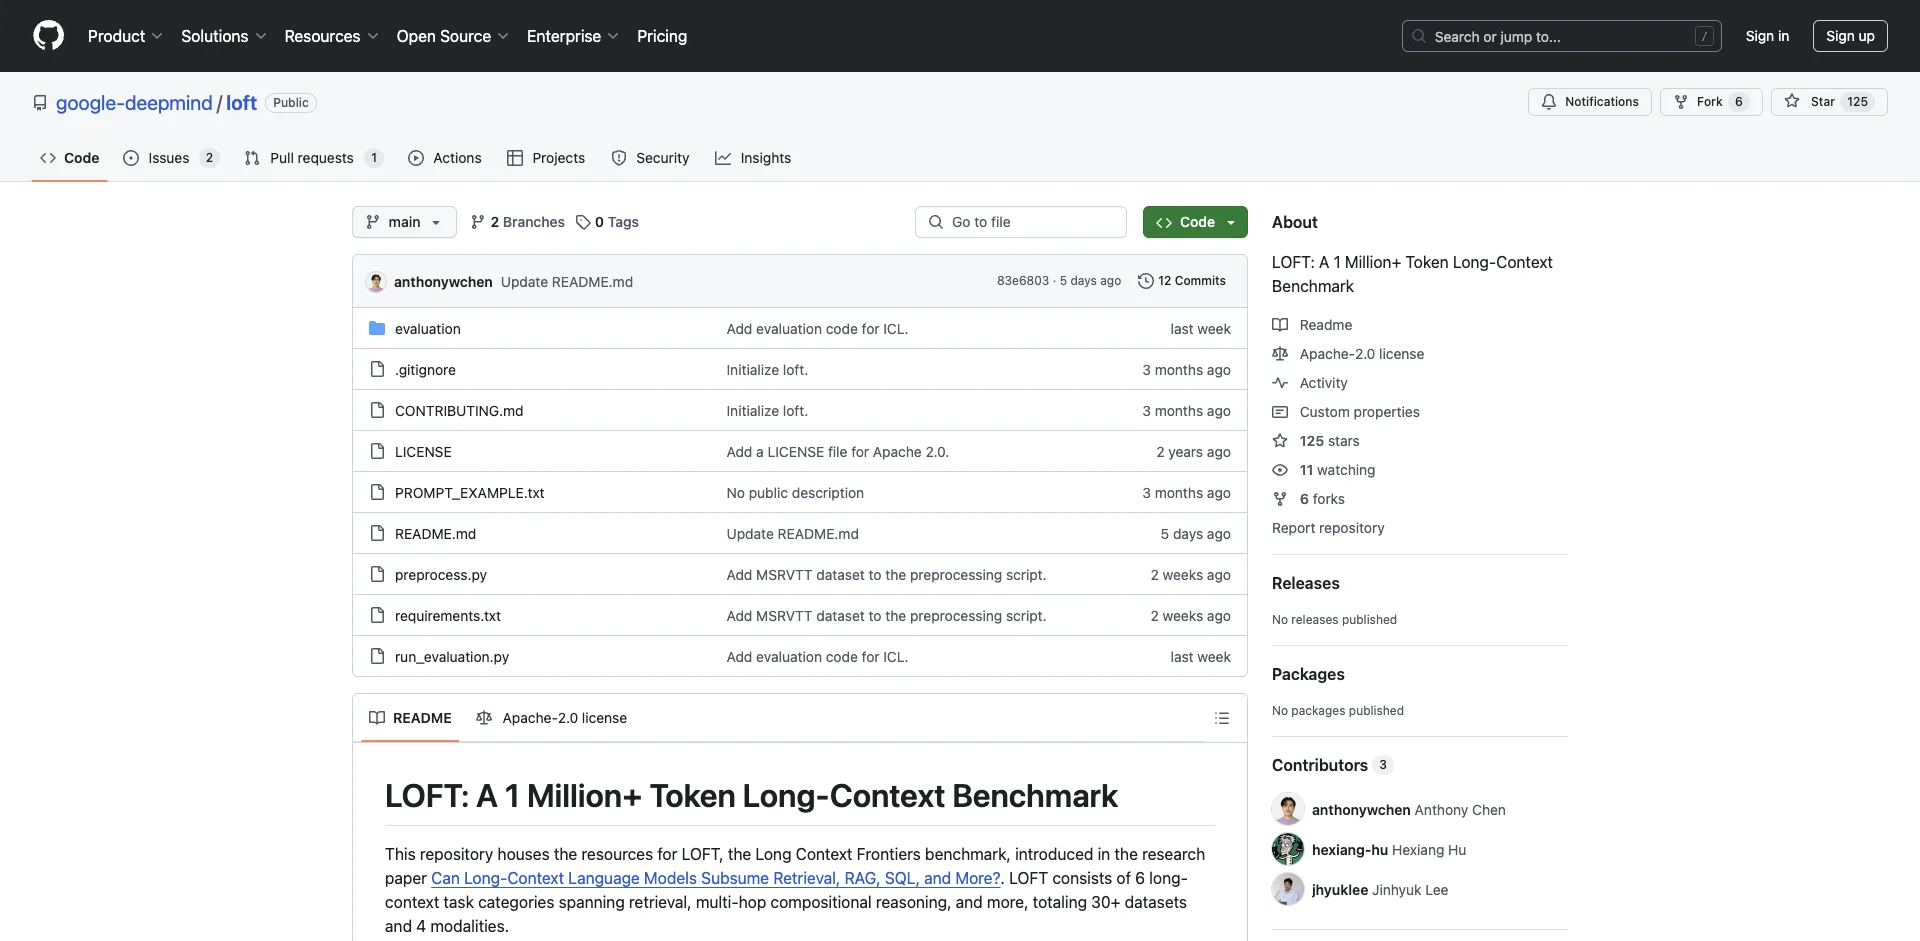Expand the Open Source menu

452,36
